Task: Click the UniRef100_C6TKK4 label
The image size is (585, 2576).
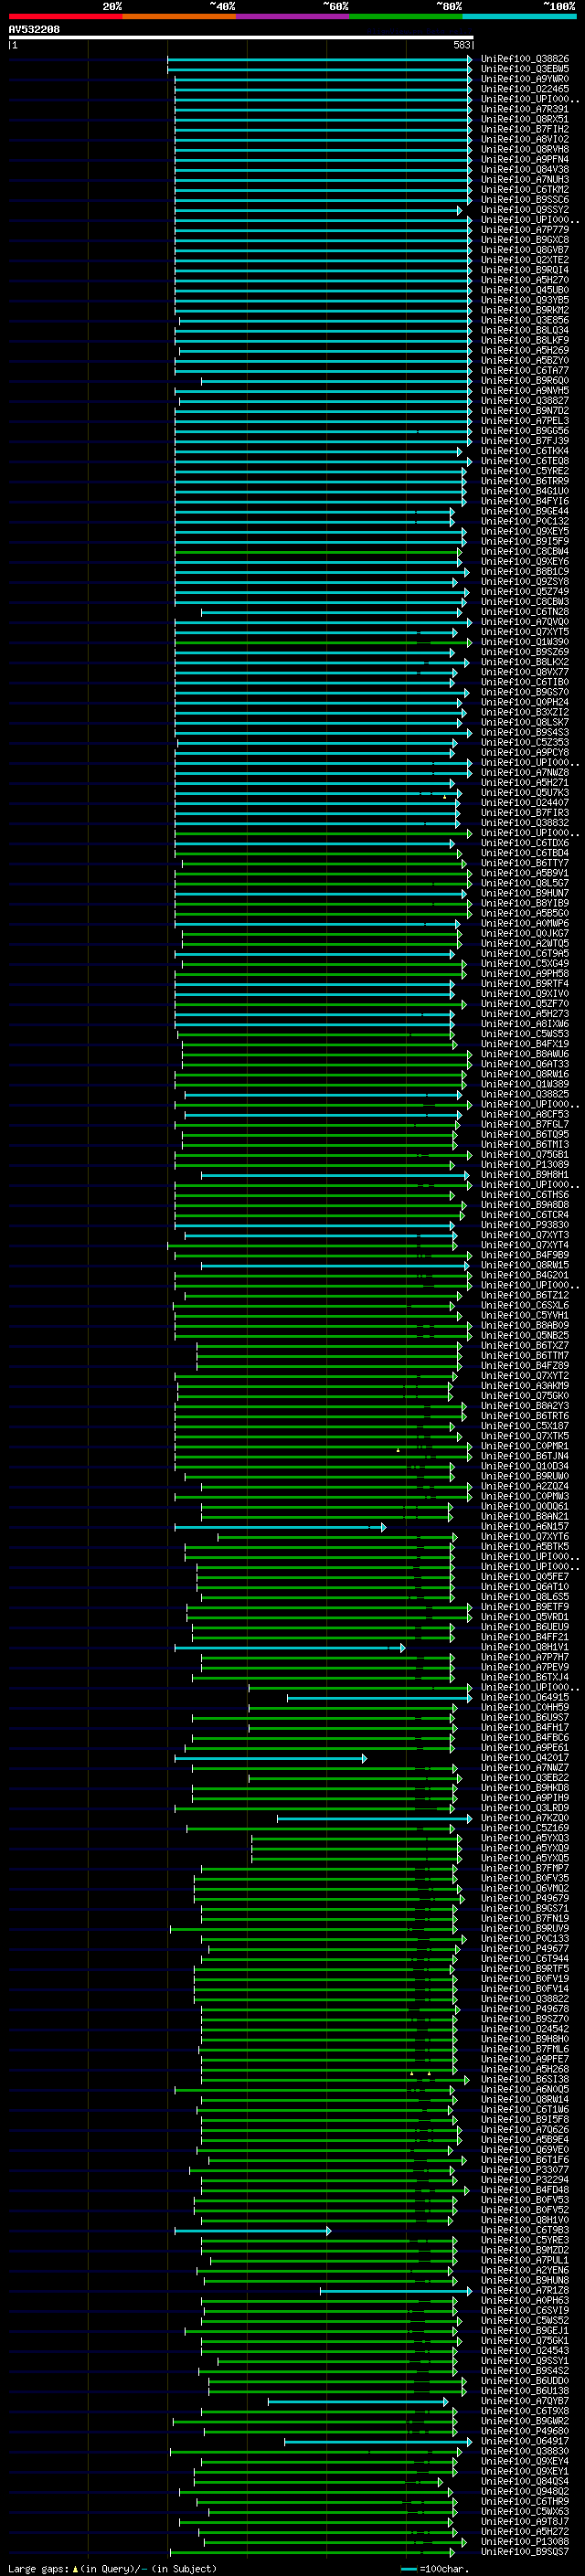Action: pos(525,451)
